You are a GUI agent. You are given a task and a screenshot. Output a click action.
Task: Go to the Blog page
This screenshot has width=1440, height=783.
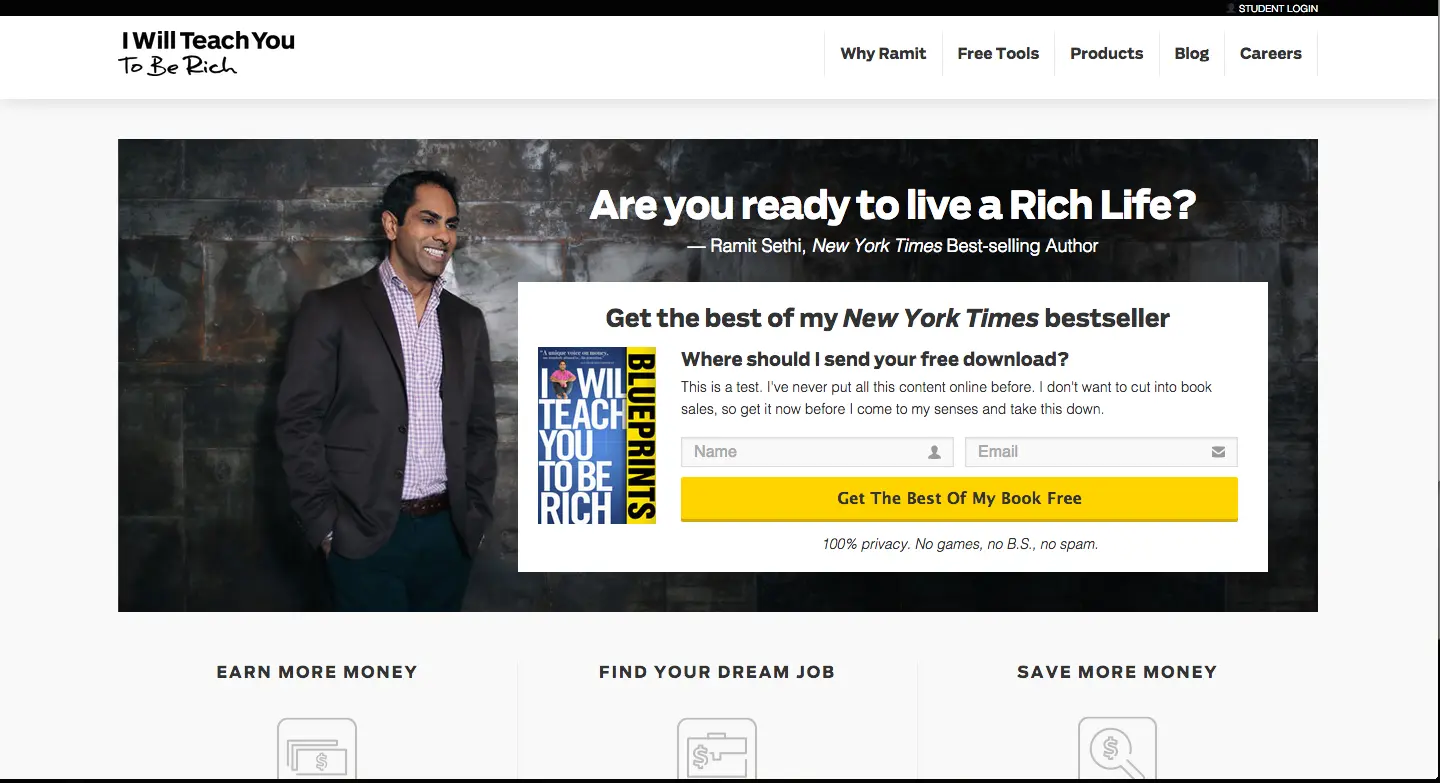(1191, 54)
